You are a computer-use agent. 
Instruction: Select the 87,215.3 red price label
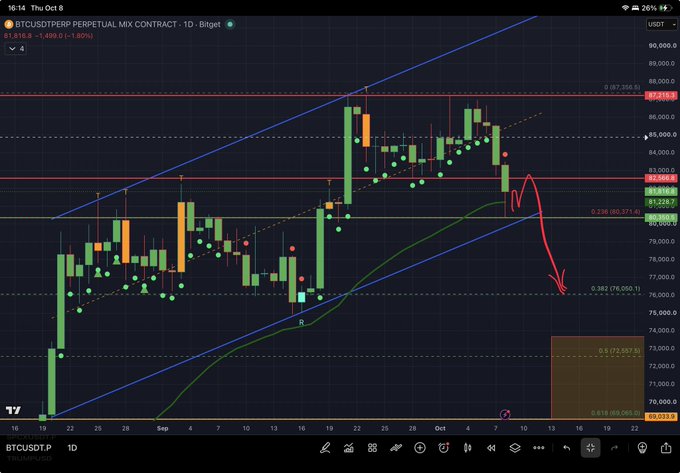point(661,95)
